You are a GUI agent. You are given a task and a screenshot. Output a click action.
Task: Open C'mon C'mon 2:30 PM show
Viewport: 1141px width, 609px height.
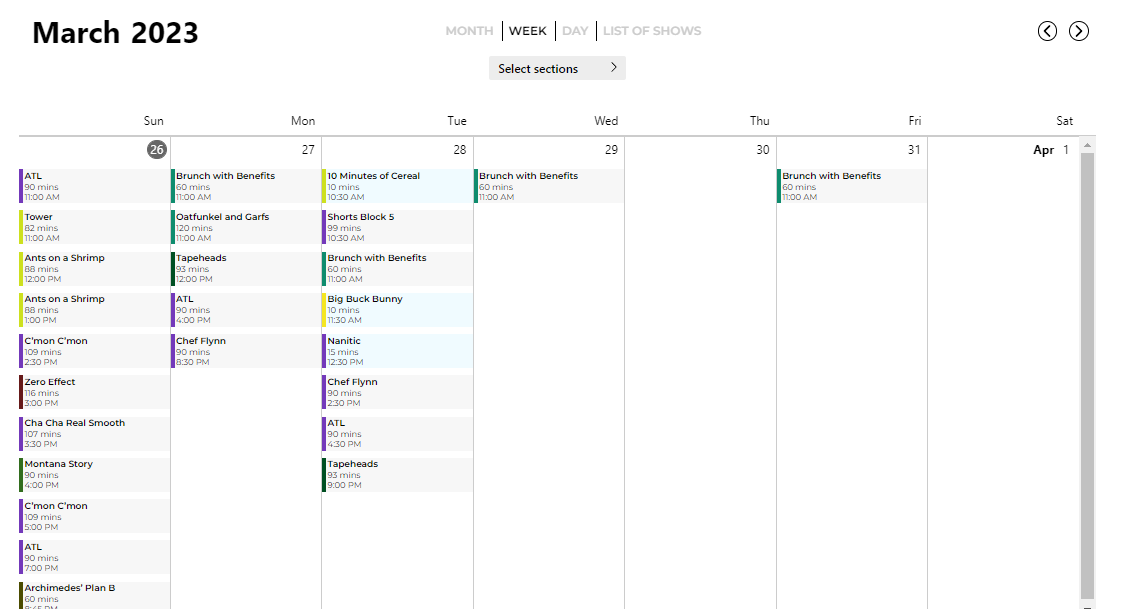click(95, 351)
